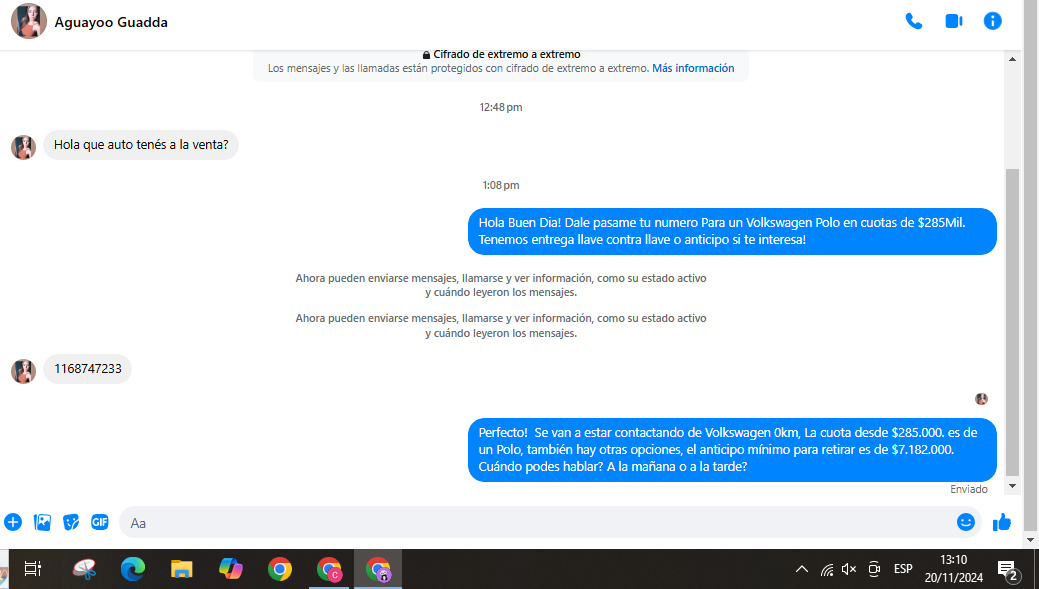The image size is (1039, 589).
Task: Click the muted volume tray icon
Action: tap(849, 569)
